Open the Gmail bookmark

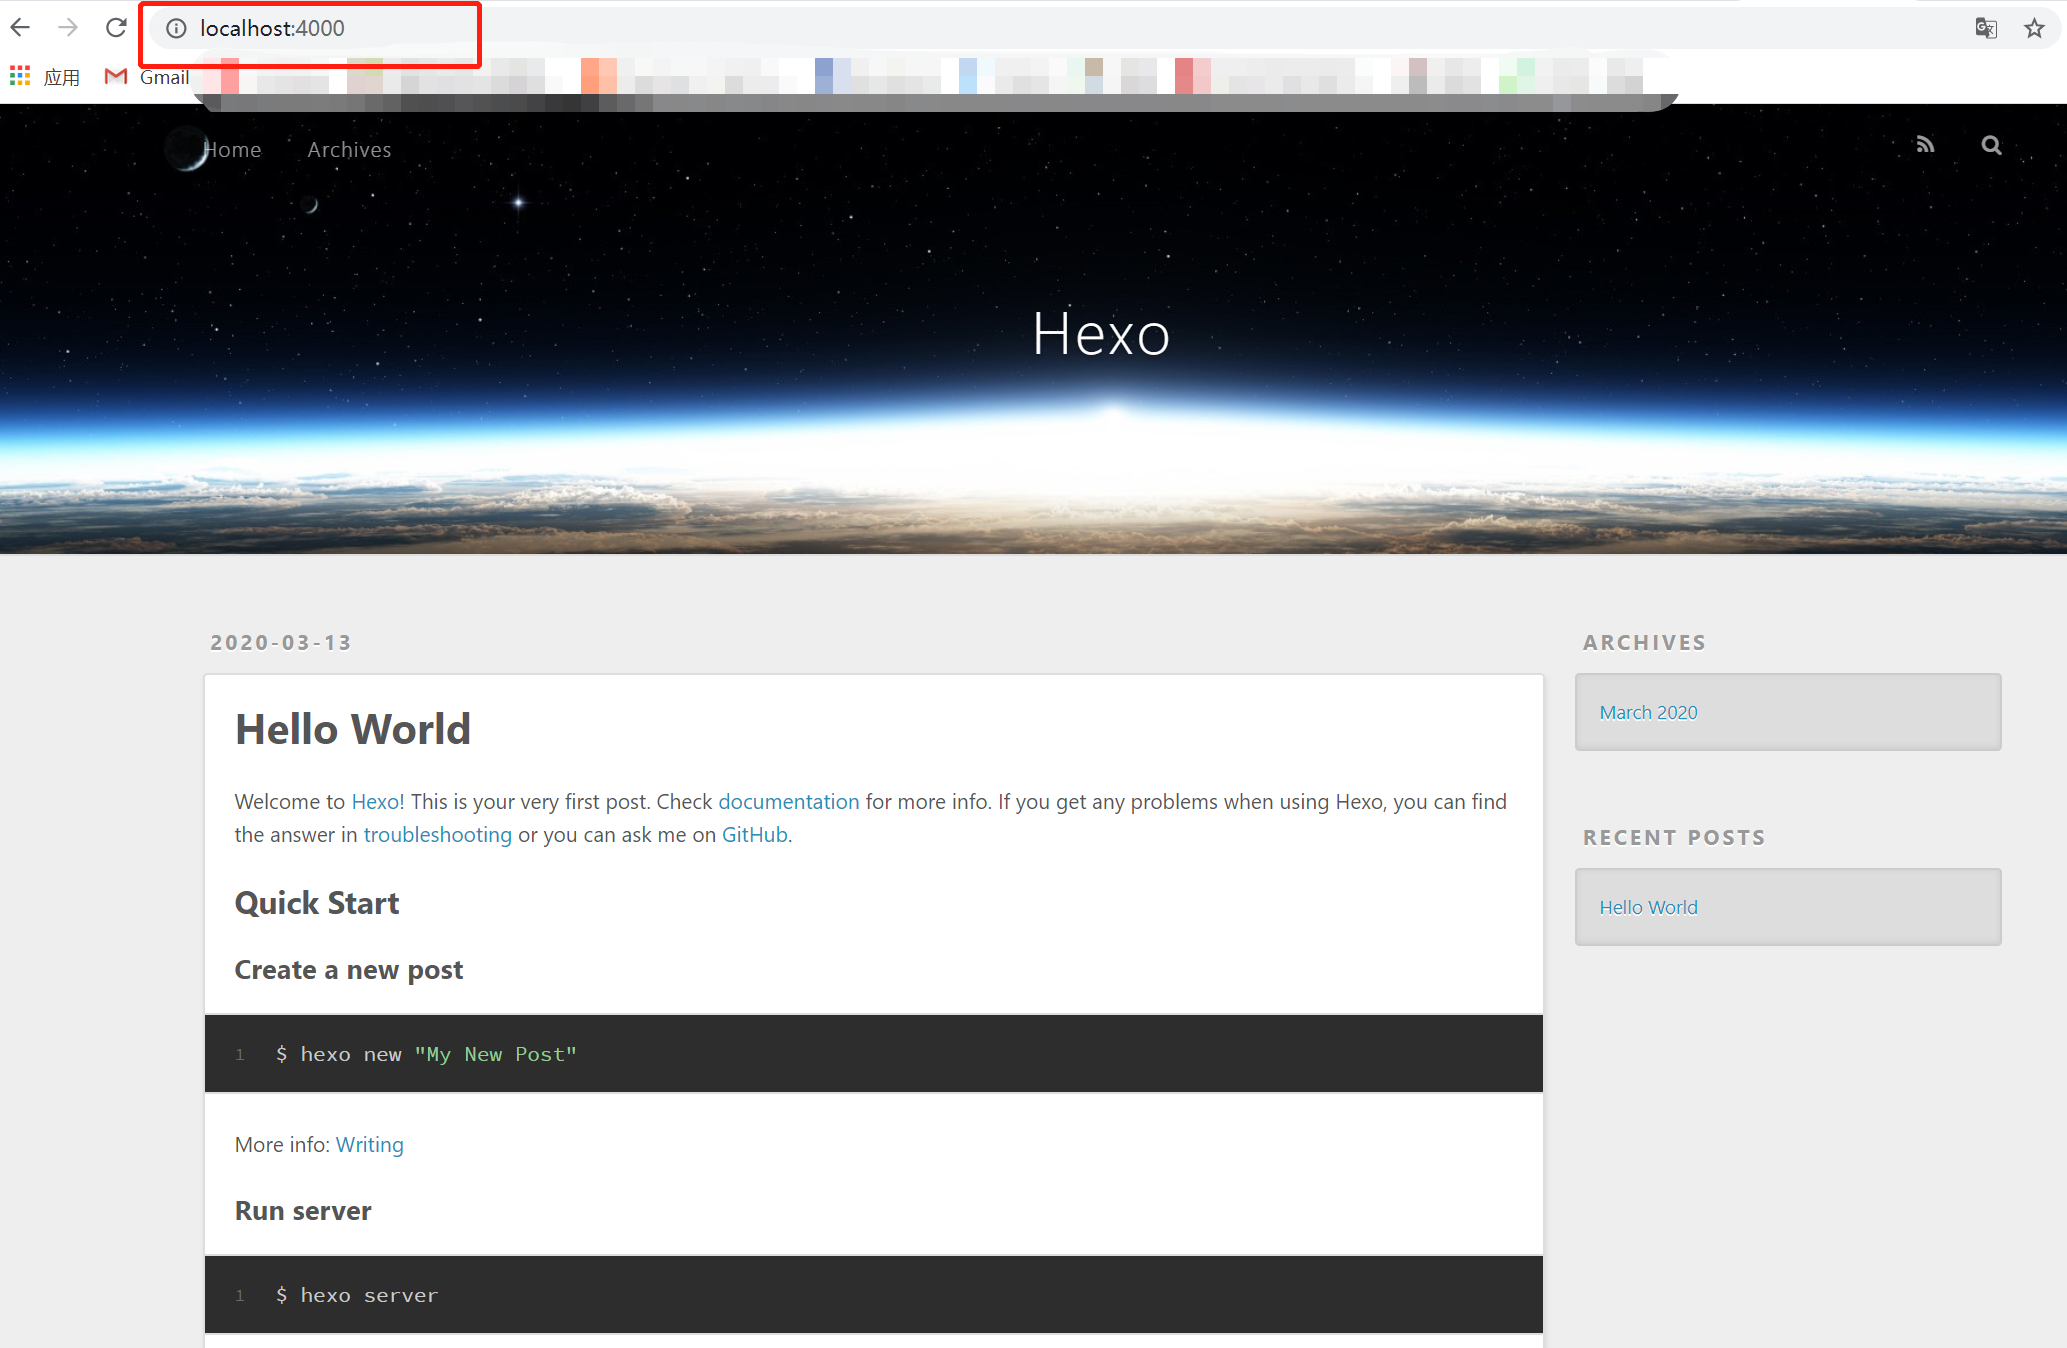coord(148,77)
